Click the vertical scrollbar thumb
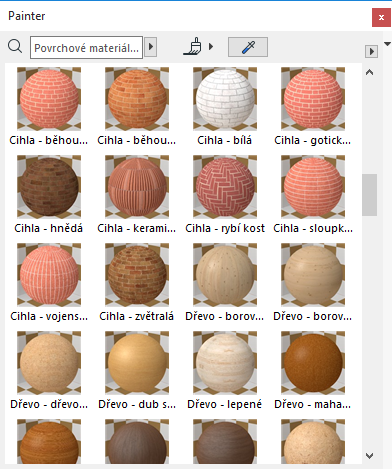Screen dimensions: 392x469 coord(369,195)
